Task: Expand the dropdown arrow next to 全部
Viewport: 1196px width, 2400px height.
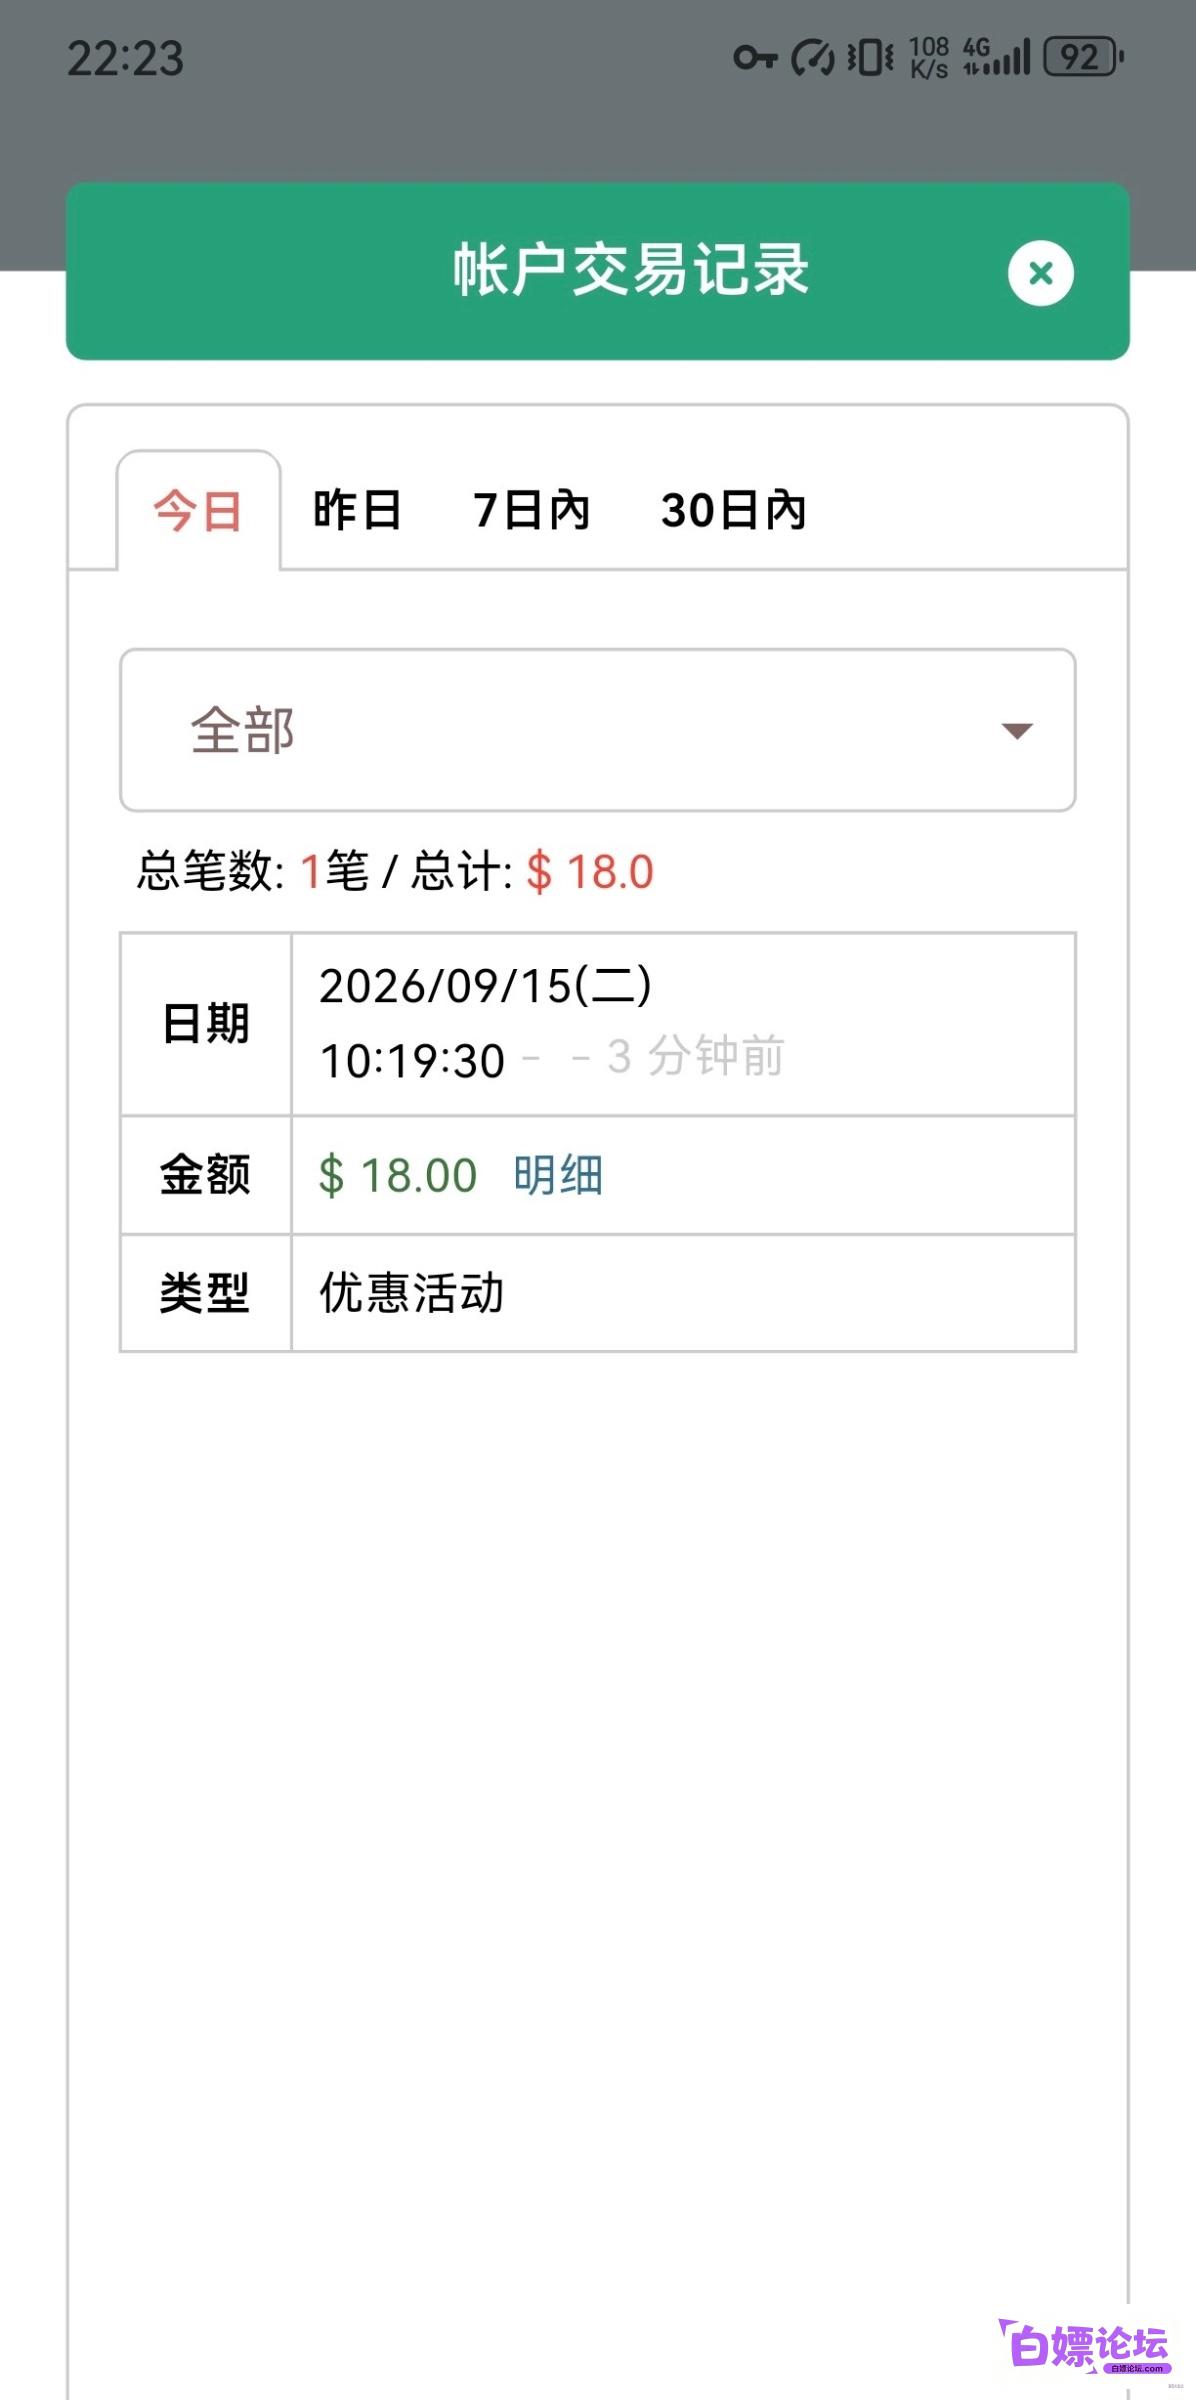Action: (1017, 731)
